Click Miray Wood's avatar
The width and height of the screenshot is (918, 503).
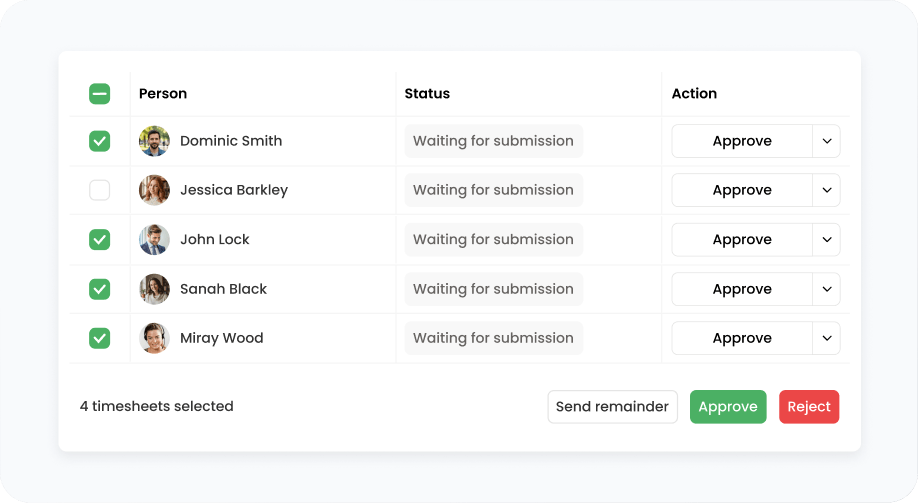coord(155,338)
